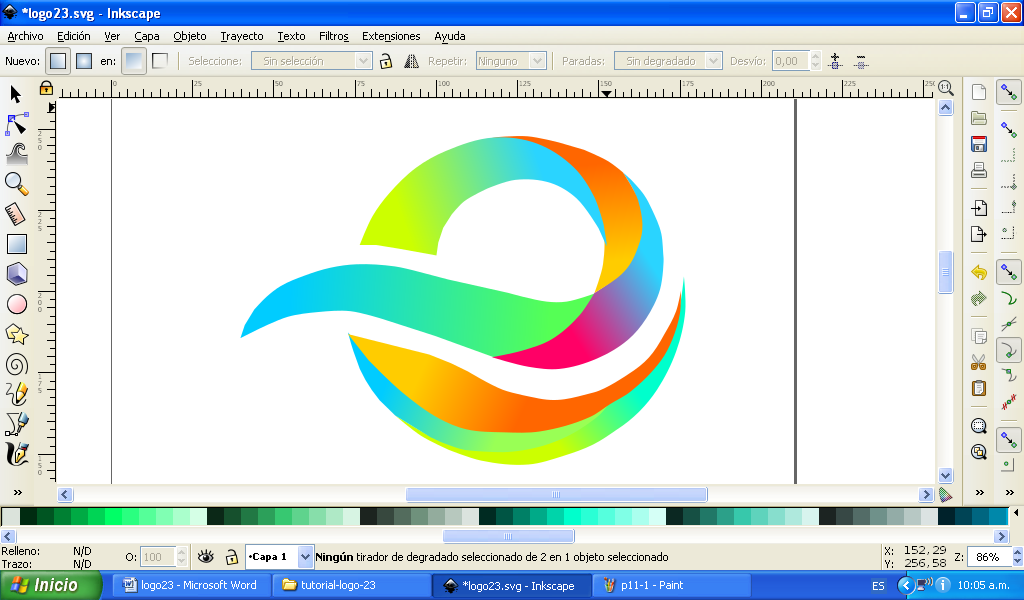Expand more commands bar chevron

click(980, 492)
